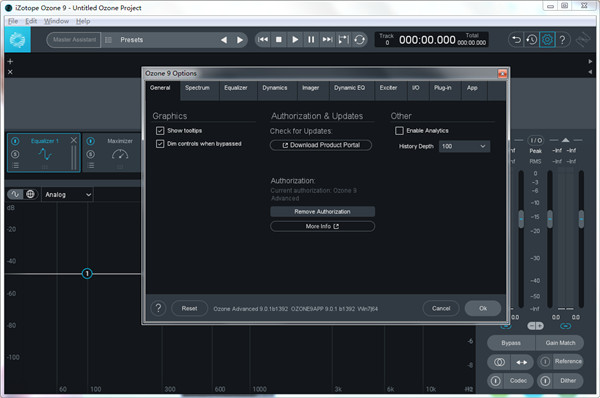Screen dimensions: 600x398
Task: Select the Equalizer 1 curve icon
Action: coord(45,154)
